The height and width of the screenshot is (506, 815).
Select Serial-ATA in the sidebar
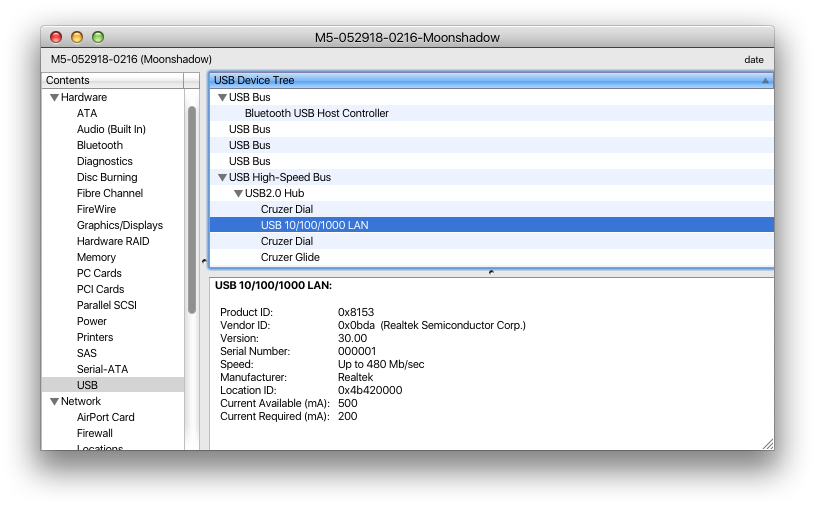[102, 369]
